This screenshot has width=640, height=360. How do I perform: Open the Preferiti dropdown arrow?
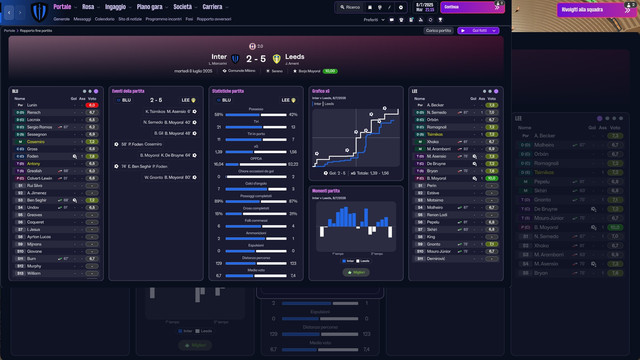(x=383, y=20)
